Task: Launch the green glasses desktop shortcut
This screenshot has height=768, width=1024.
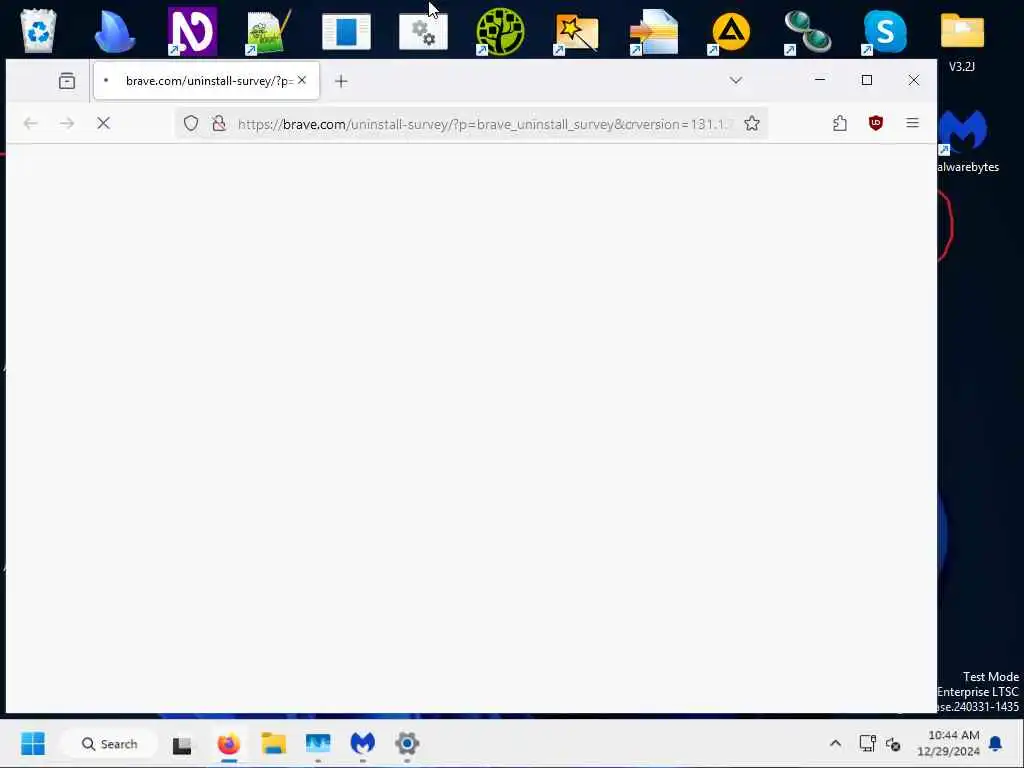Action: coord(808,31)
